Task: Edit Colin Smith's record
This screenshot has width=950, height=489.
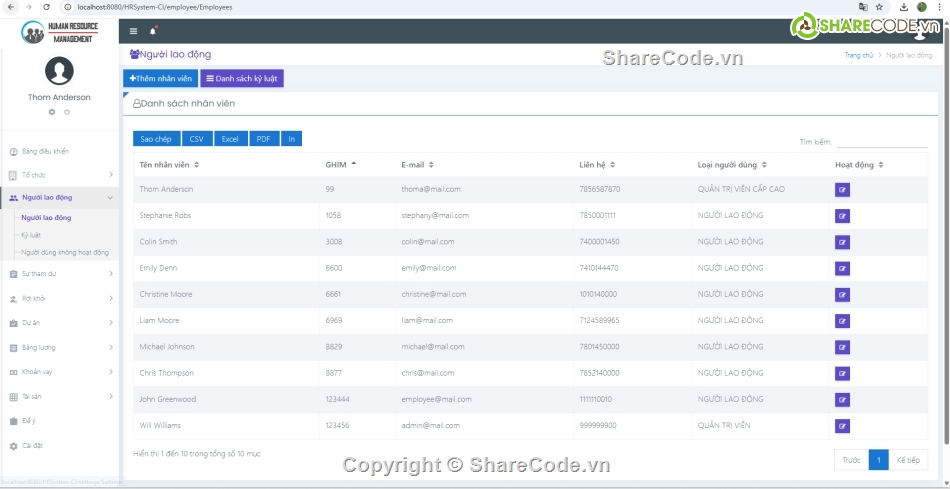Action: pyautogui.click(x=842, y=242)
